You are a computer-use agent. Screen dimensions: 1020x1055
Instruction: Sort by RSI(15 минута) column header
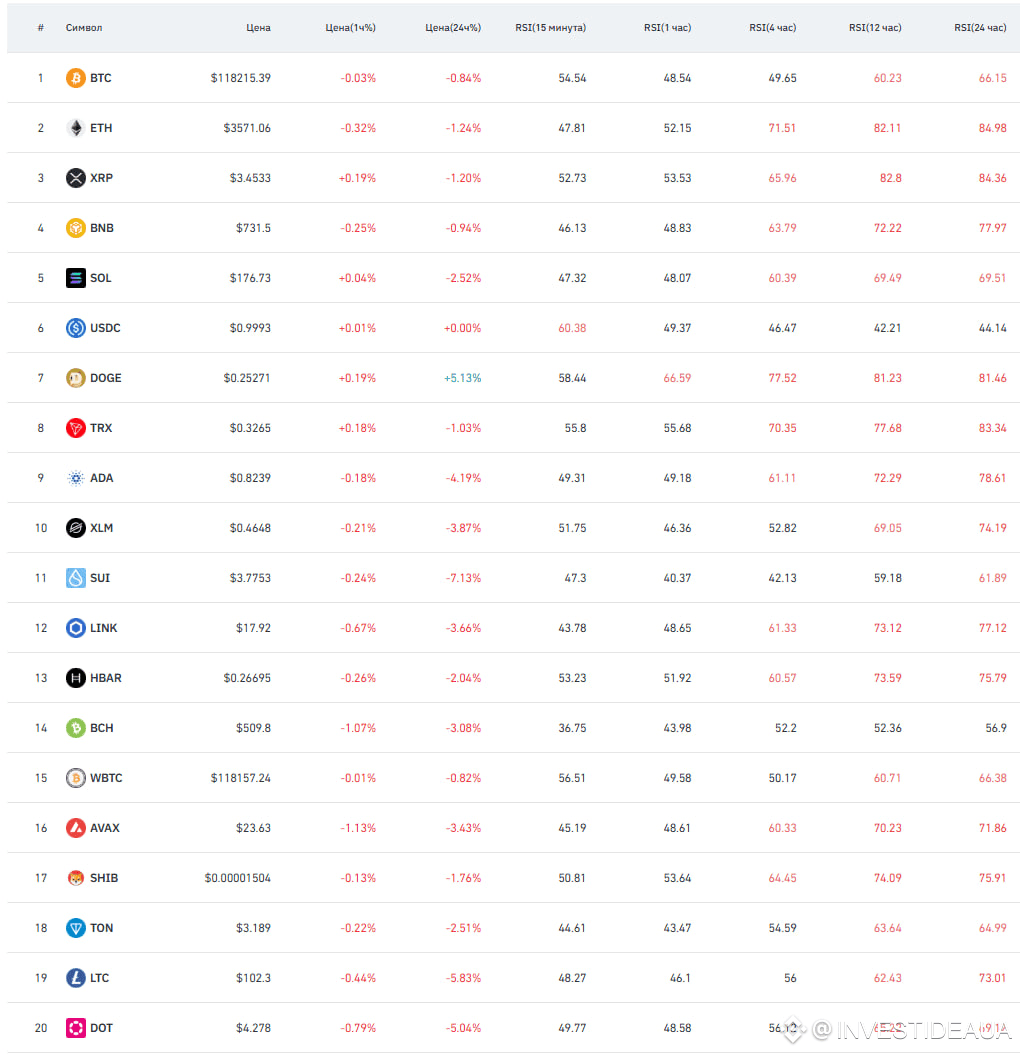click(550, 28)
